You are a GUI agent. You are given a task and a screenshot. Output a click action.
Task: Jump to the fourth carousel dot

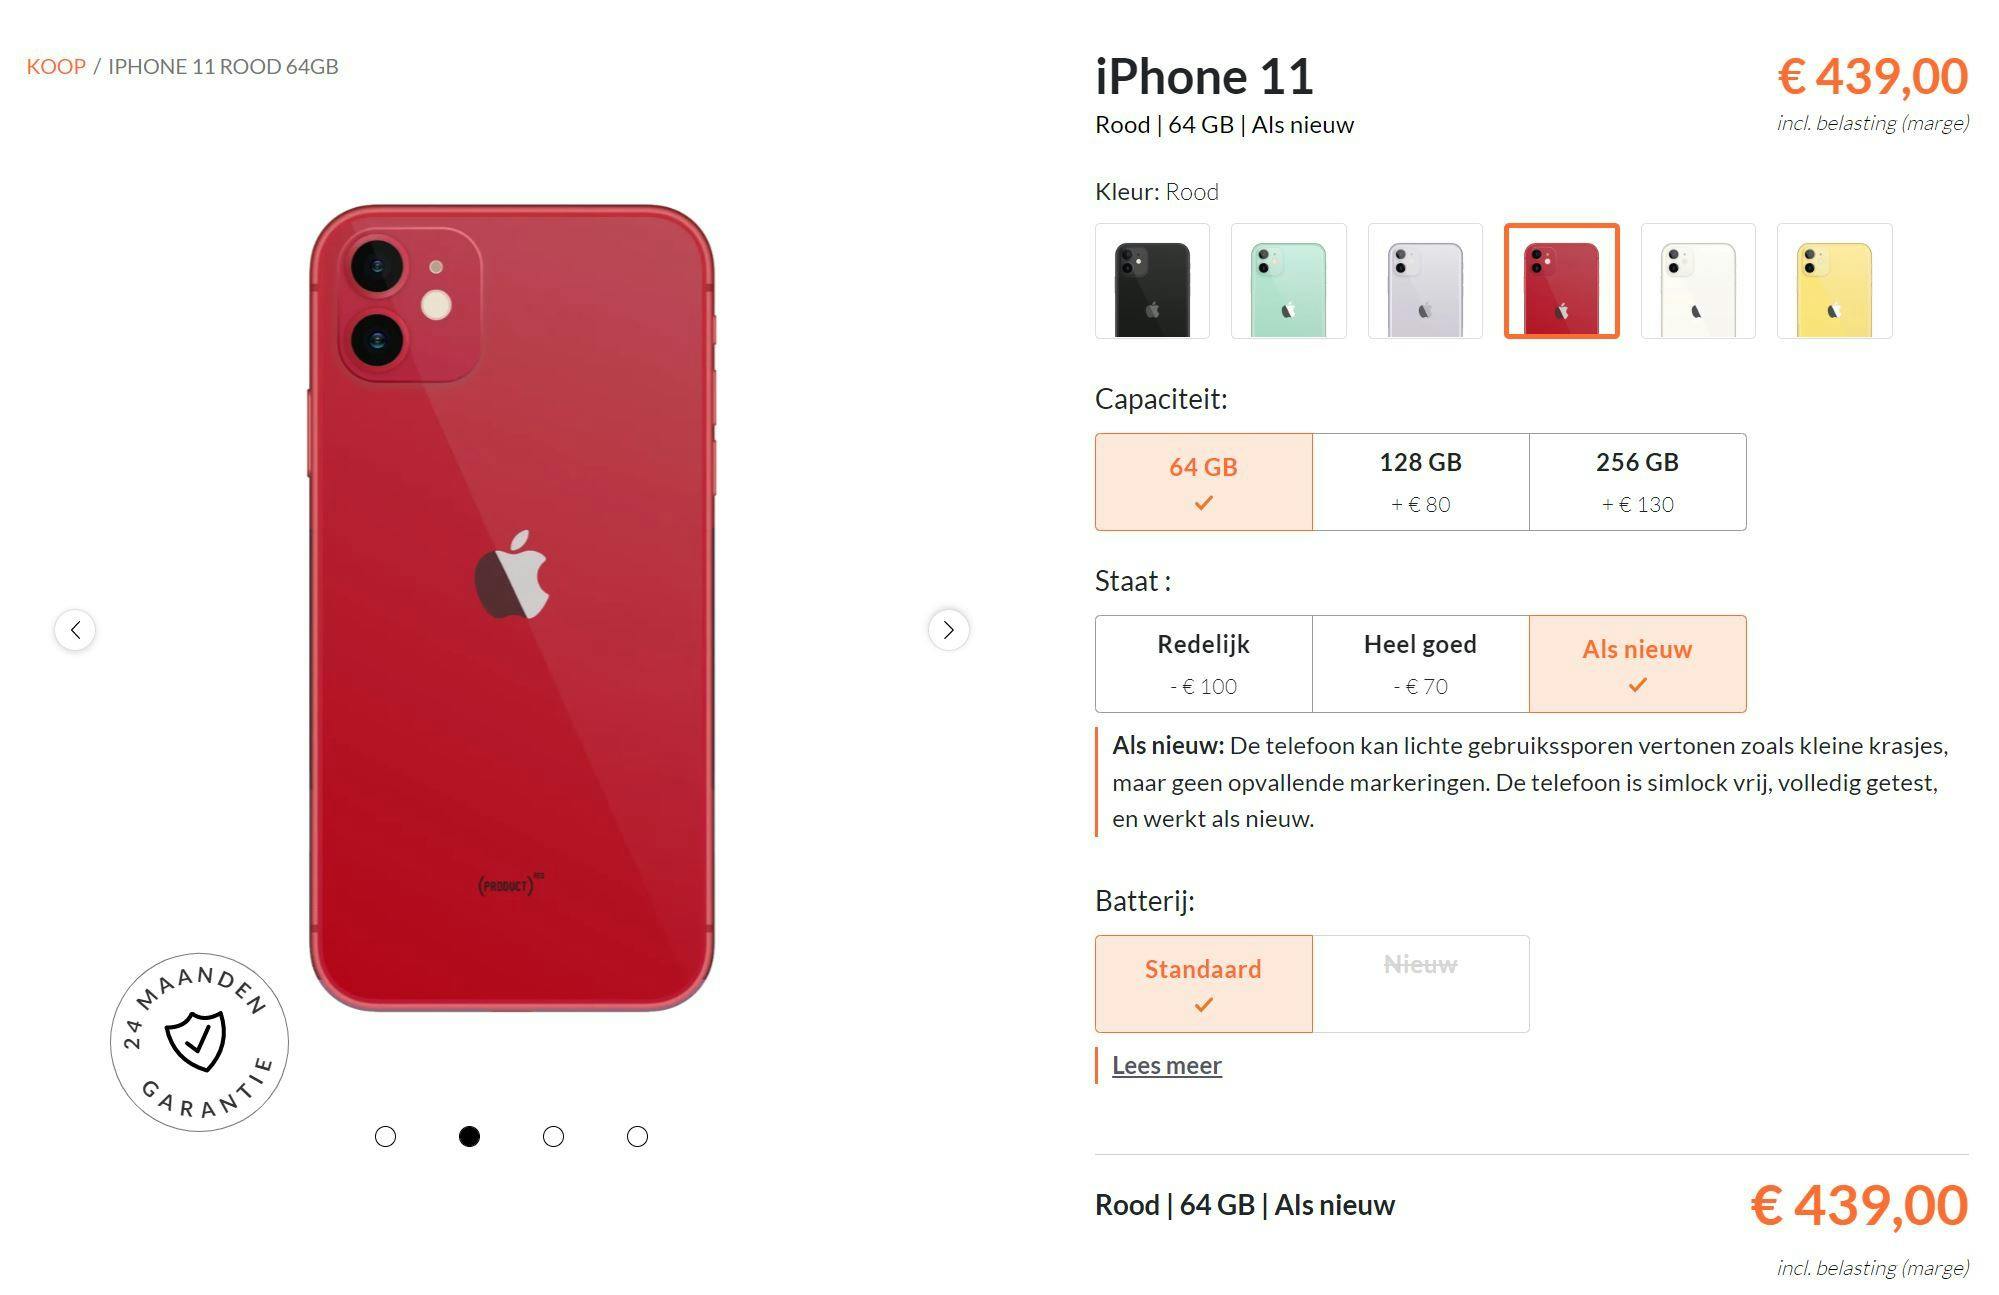click(637, 1136)
